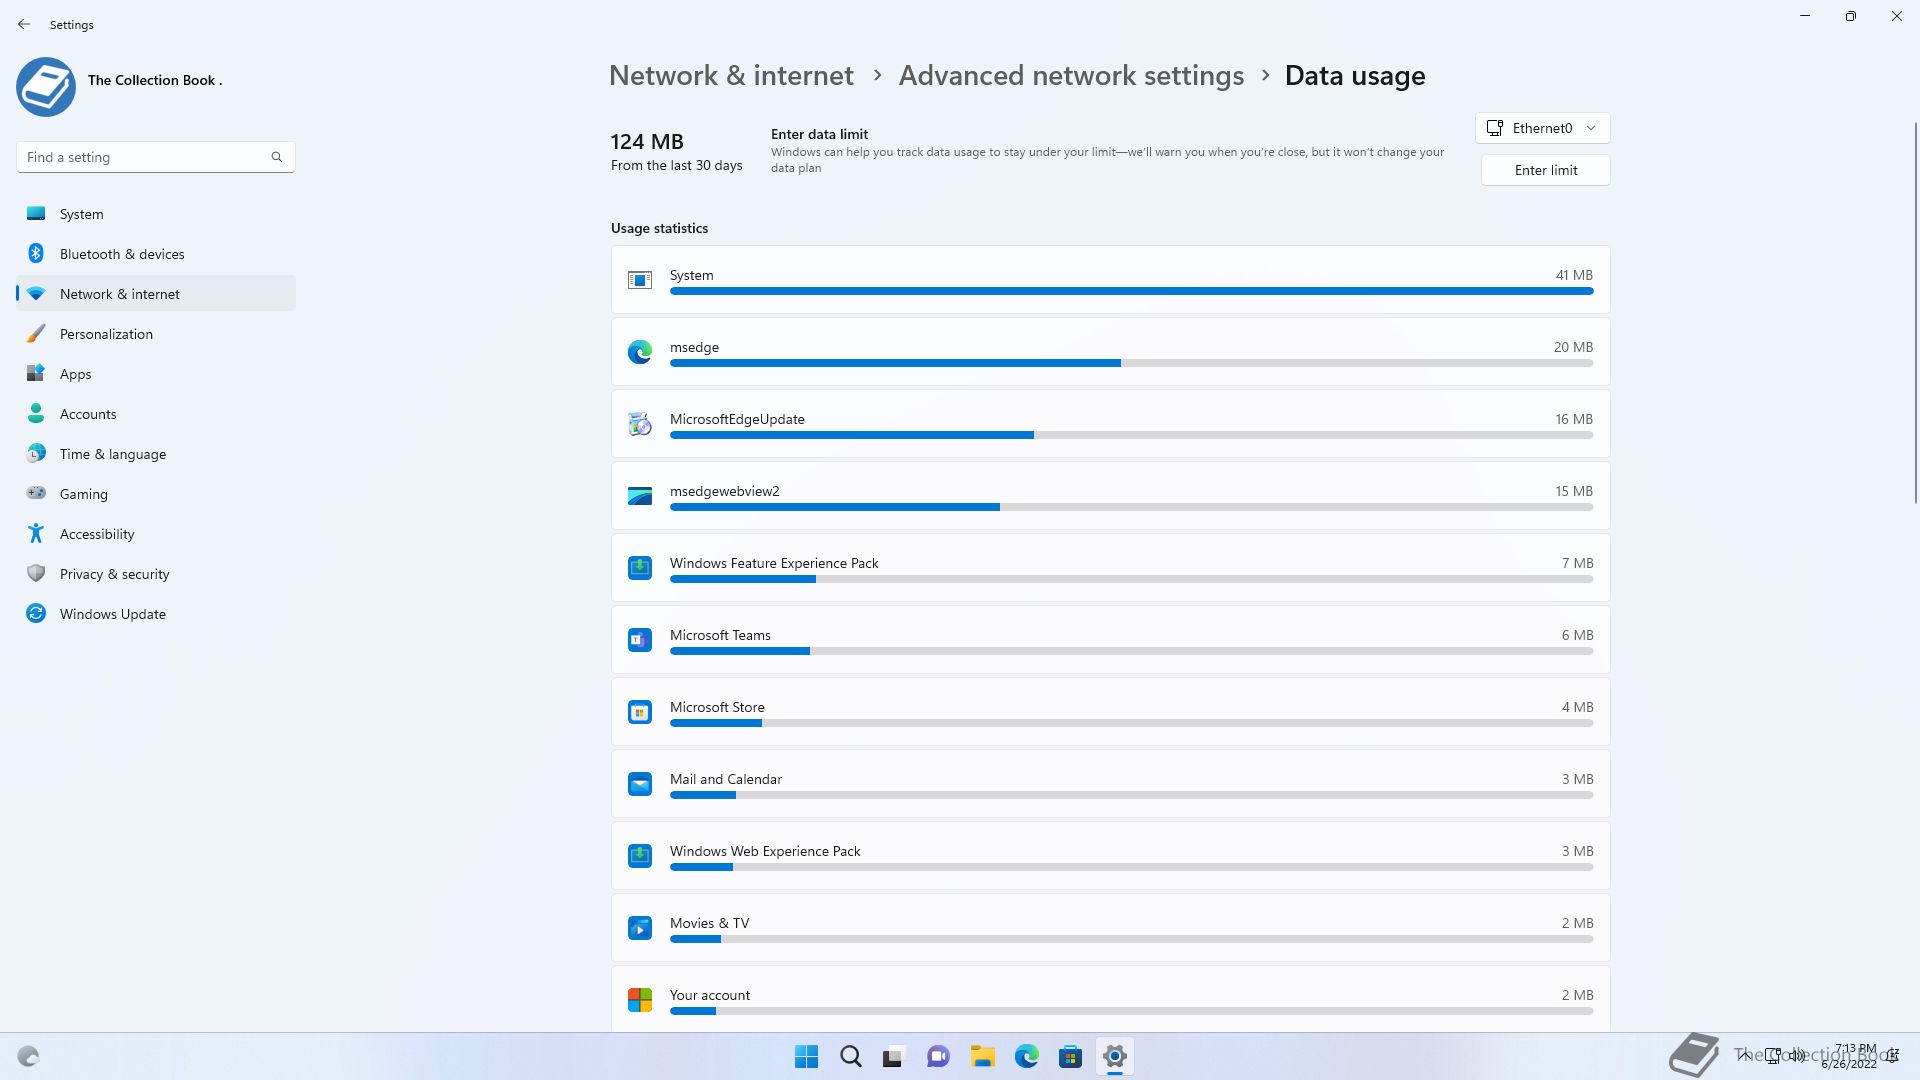
Task: Click the Windows Feature Experience Pack label
Action: [x=774, y=563]
